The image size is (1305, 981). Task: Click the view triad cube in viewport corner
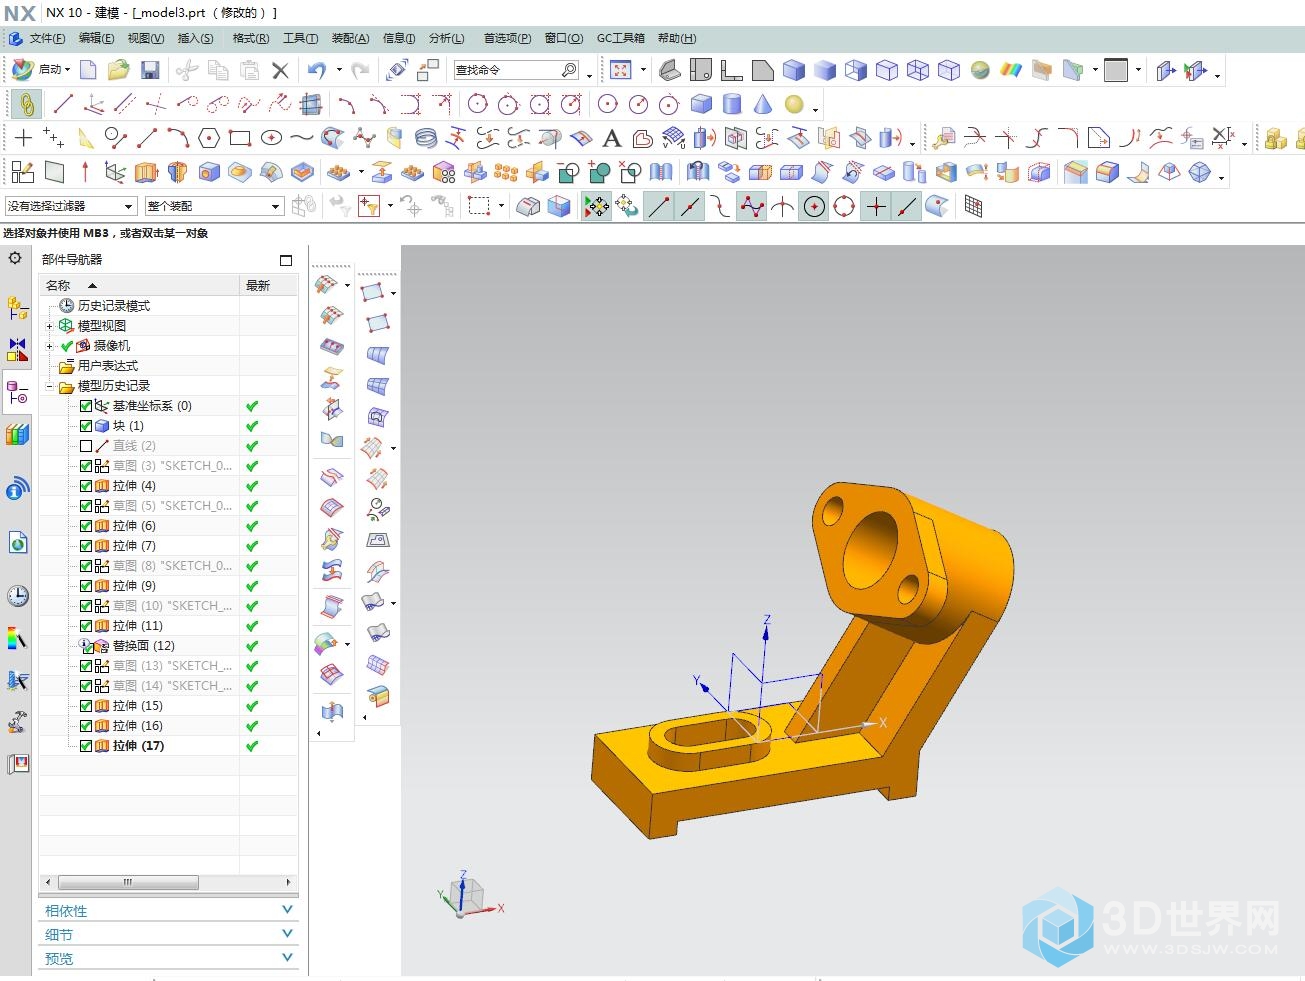tap(468, 895)
